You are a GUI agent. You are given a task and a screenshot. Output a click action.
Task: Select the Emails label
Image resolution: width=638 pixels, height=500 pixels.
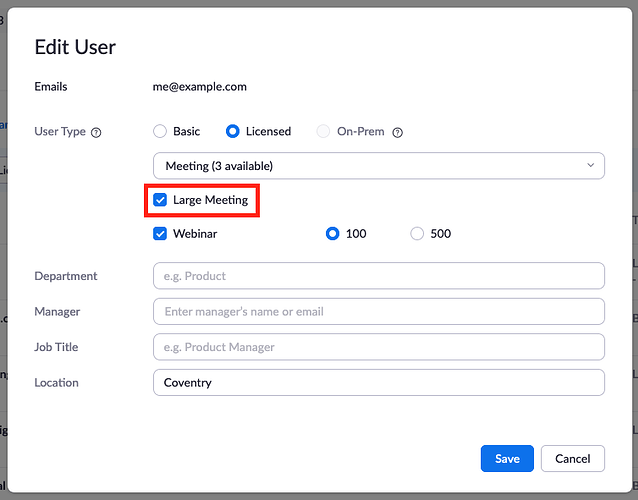click(x=51, y=87)
